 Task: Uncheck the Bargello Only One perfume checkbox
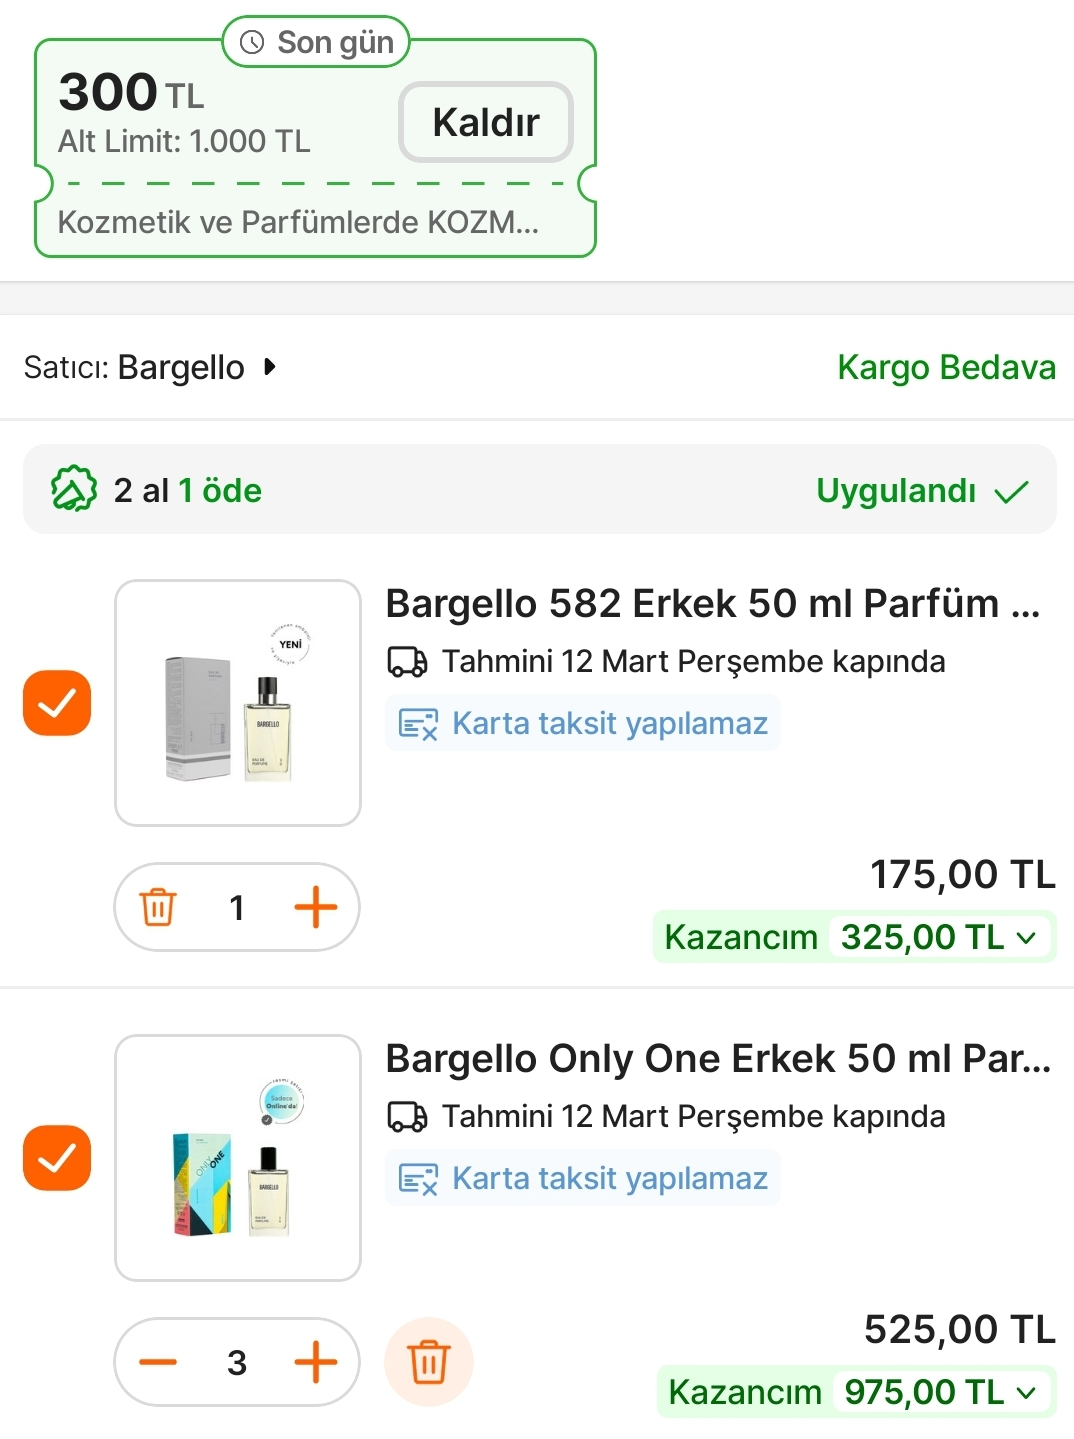pos(57,1158)
